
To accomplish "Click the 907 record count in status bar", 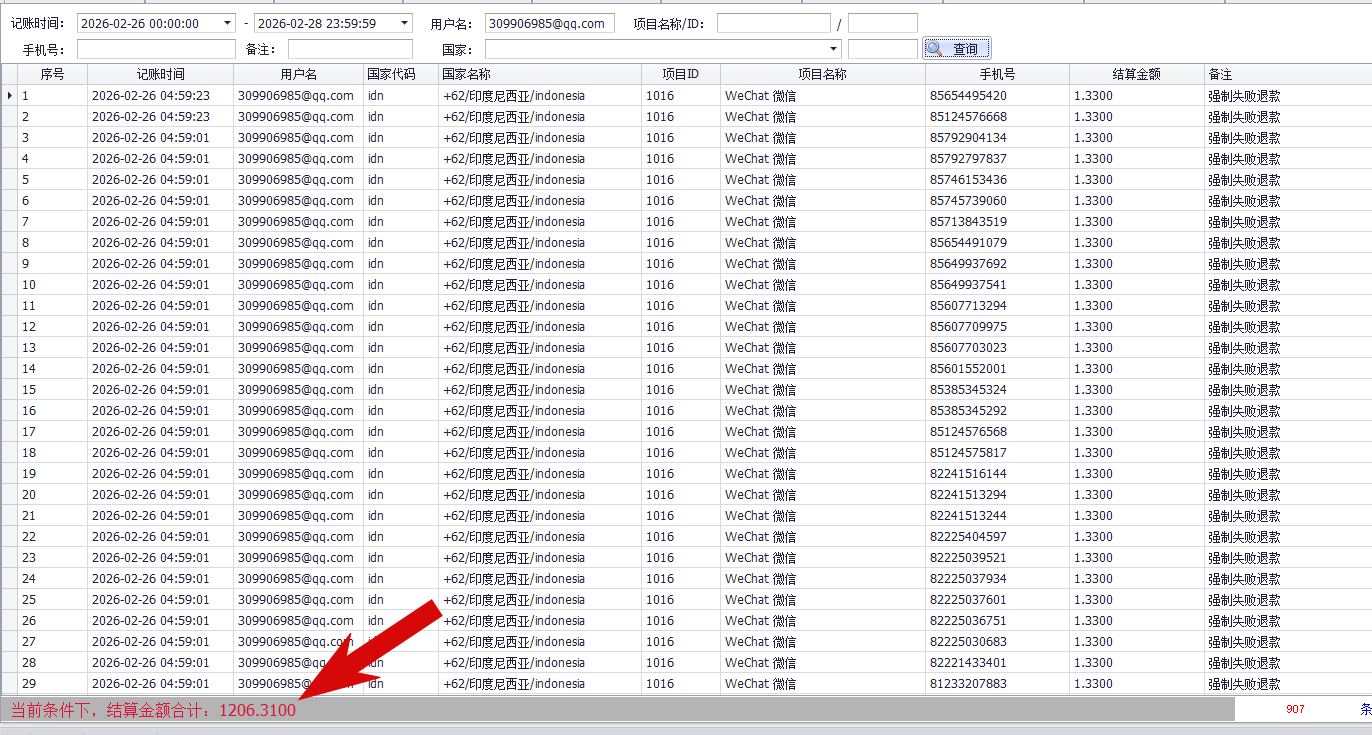I will pos(1295,709).
